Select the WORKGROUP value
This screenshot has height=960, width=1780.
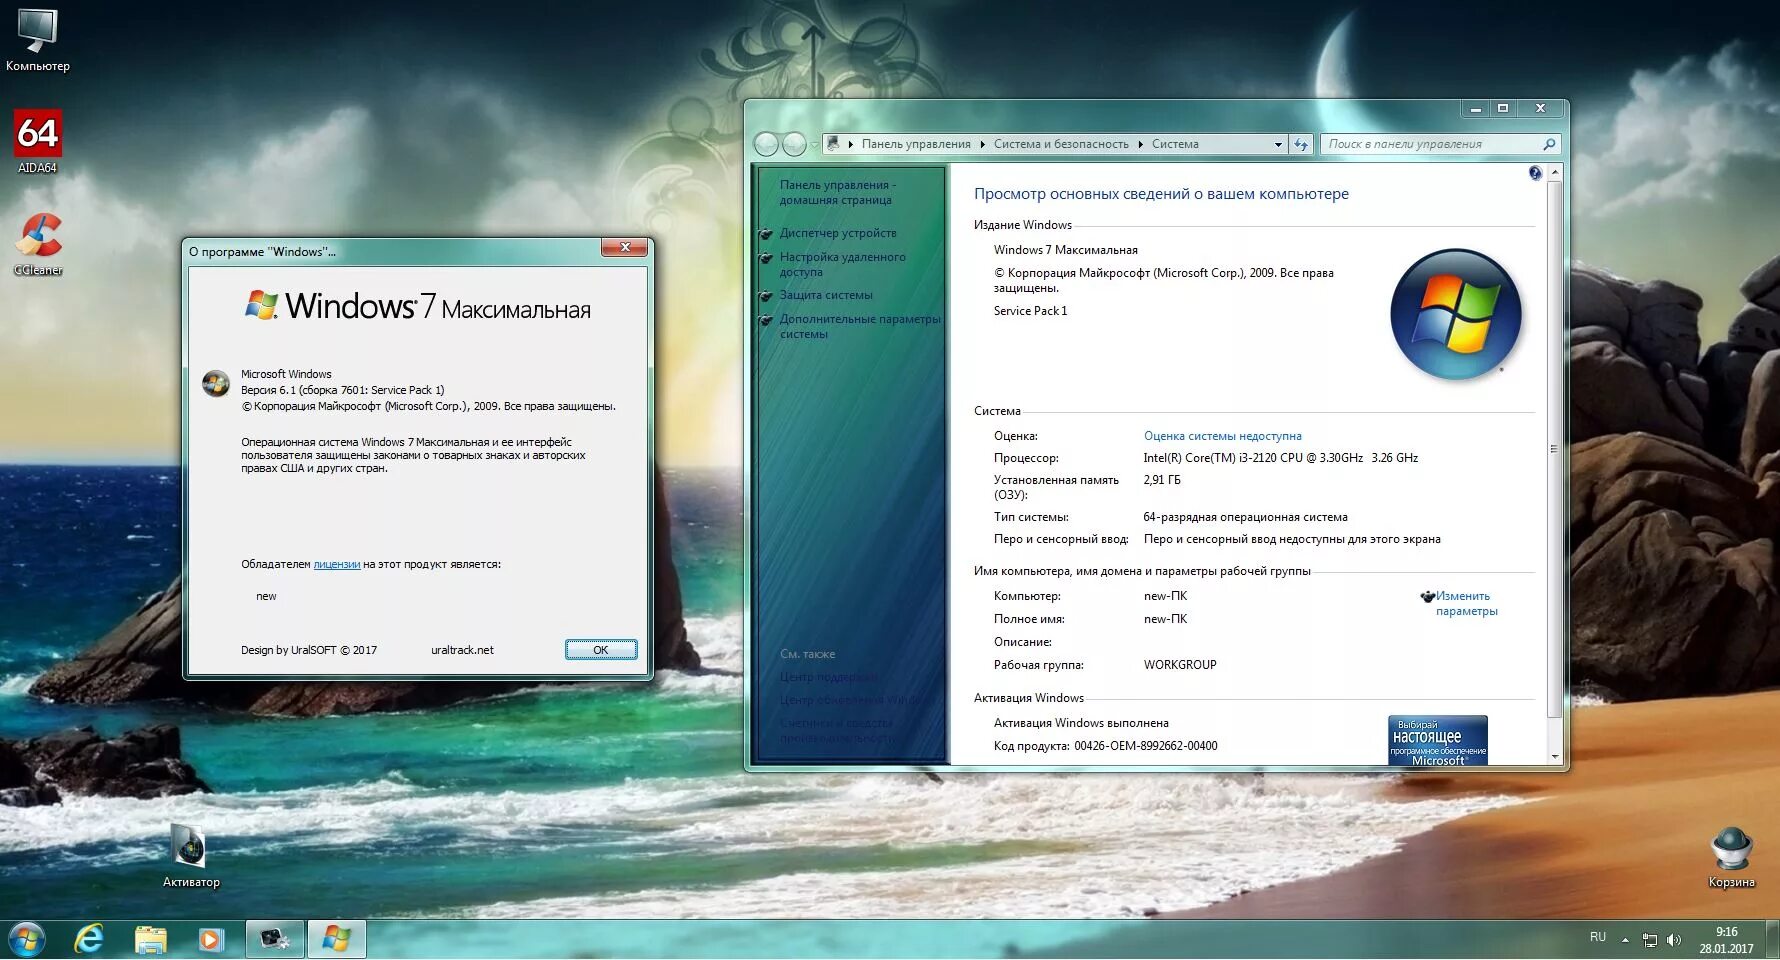(1180, 665)
